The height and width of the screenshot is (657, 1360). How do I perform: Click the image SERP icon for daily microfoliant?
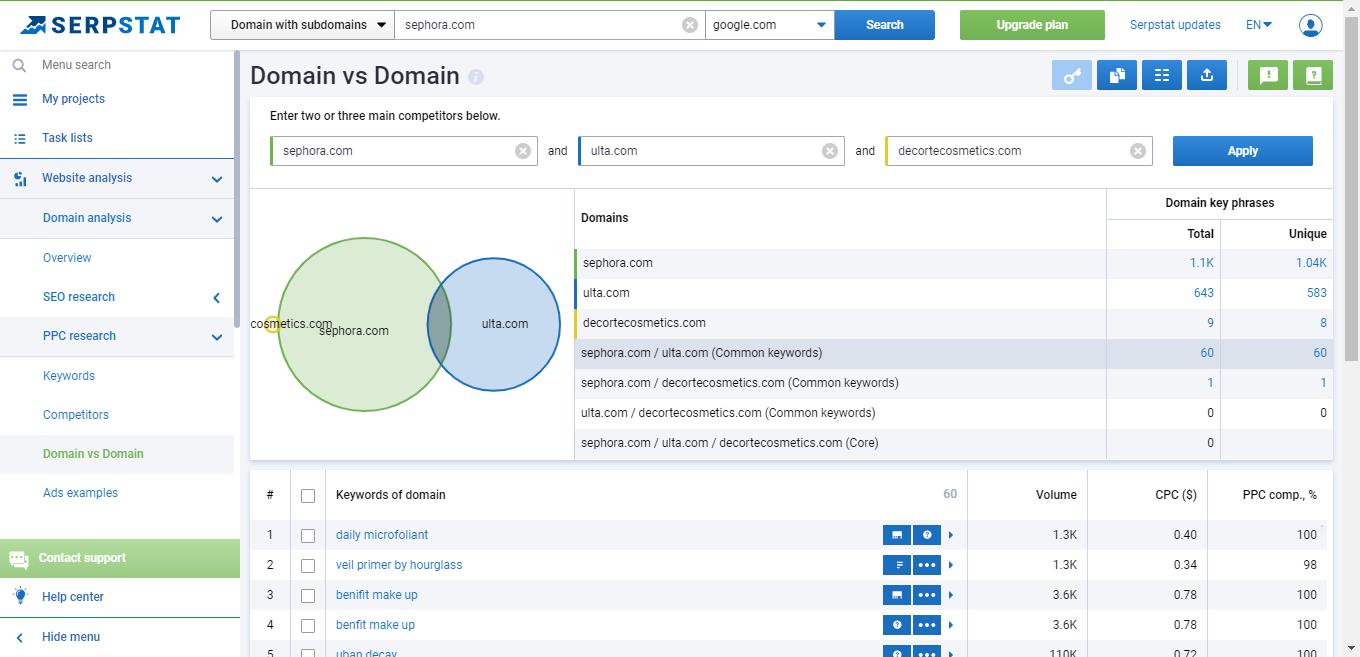[x=897, y=535]
